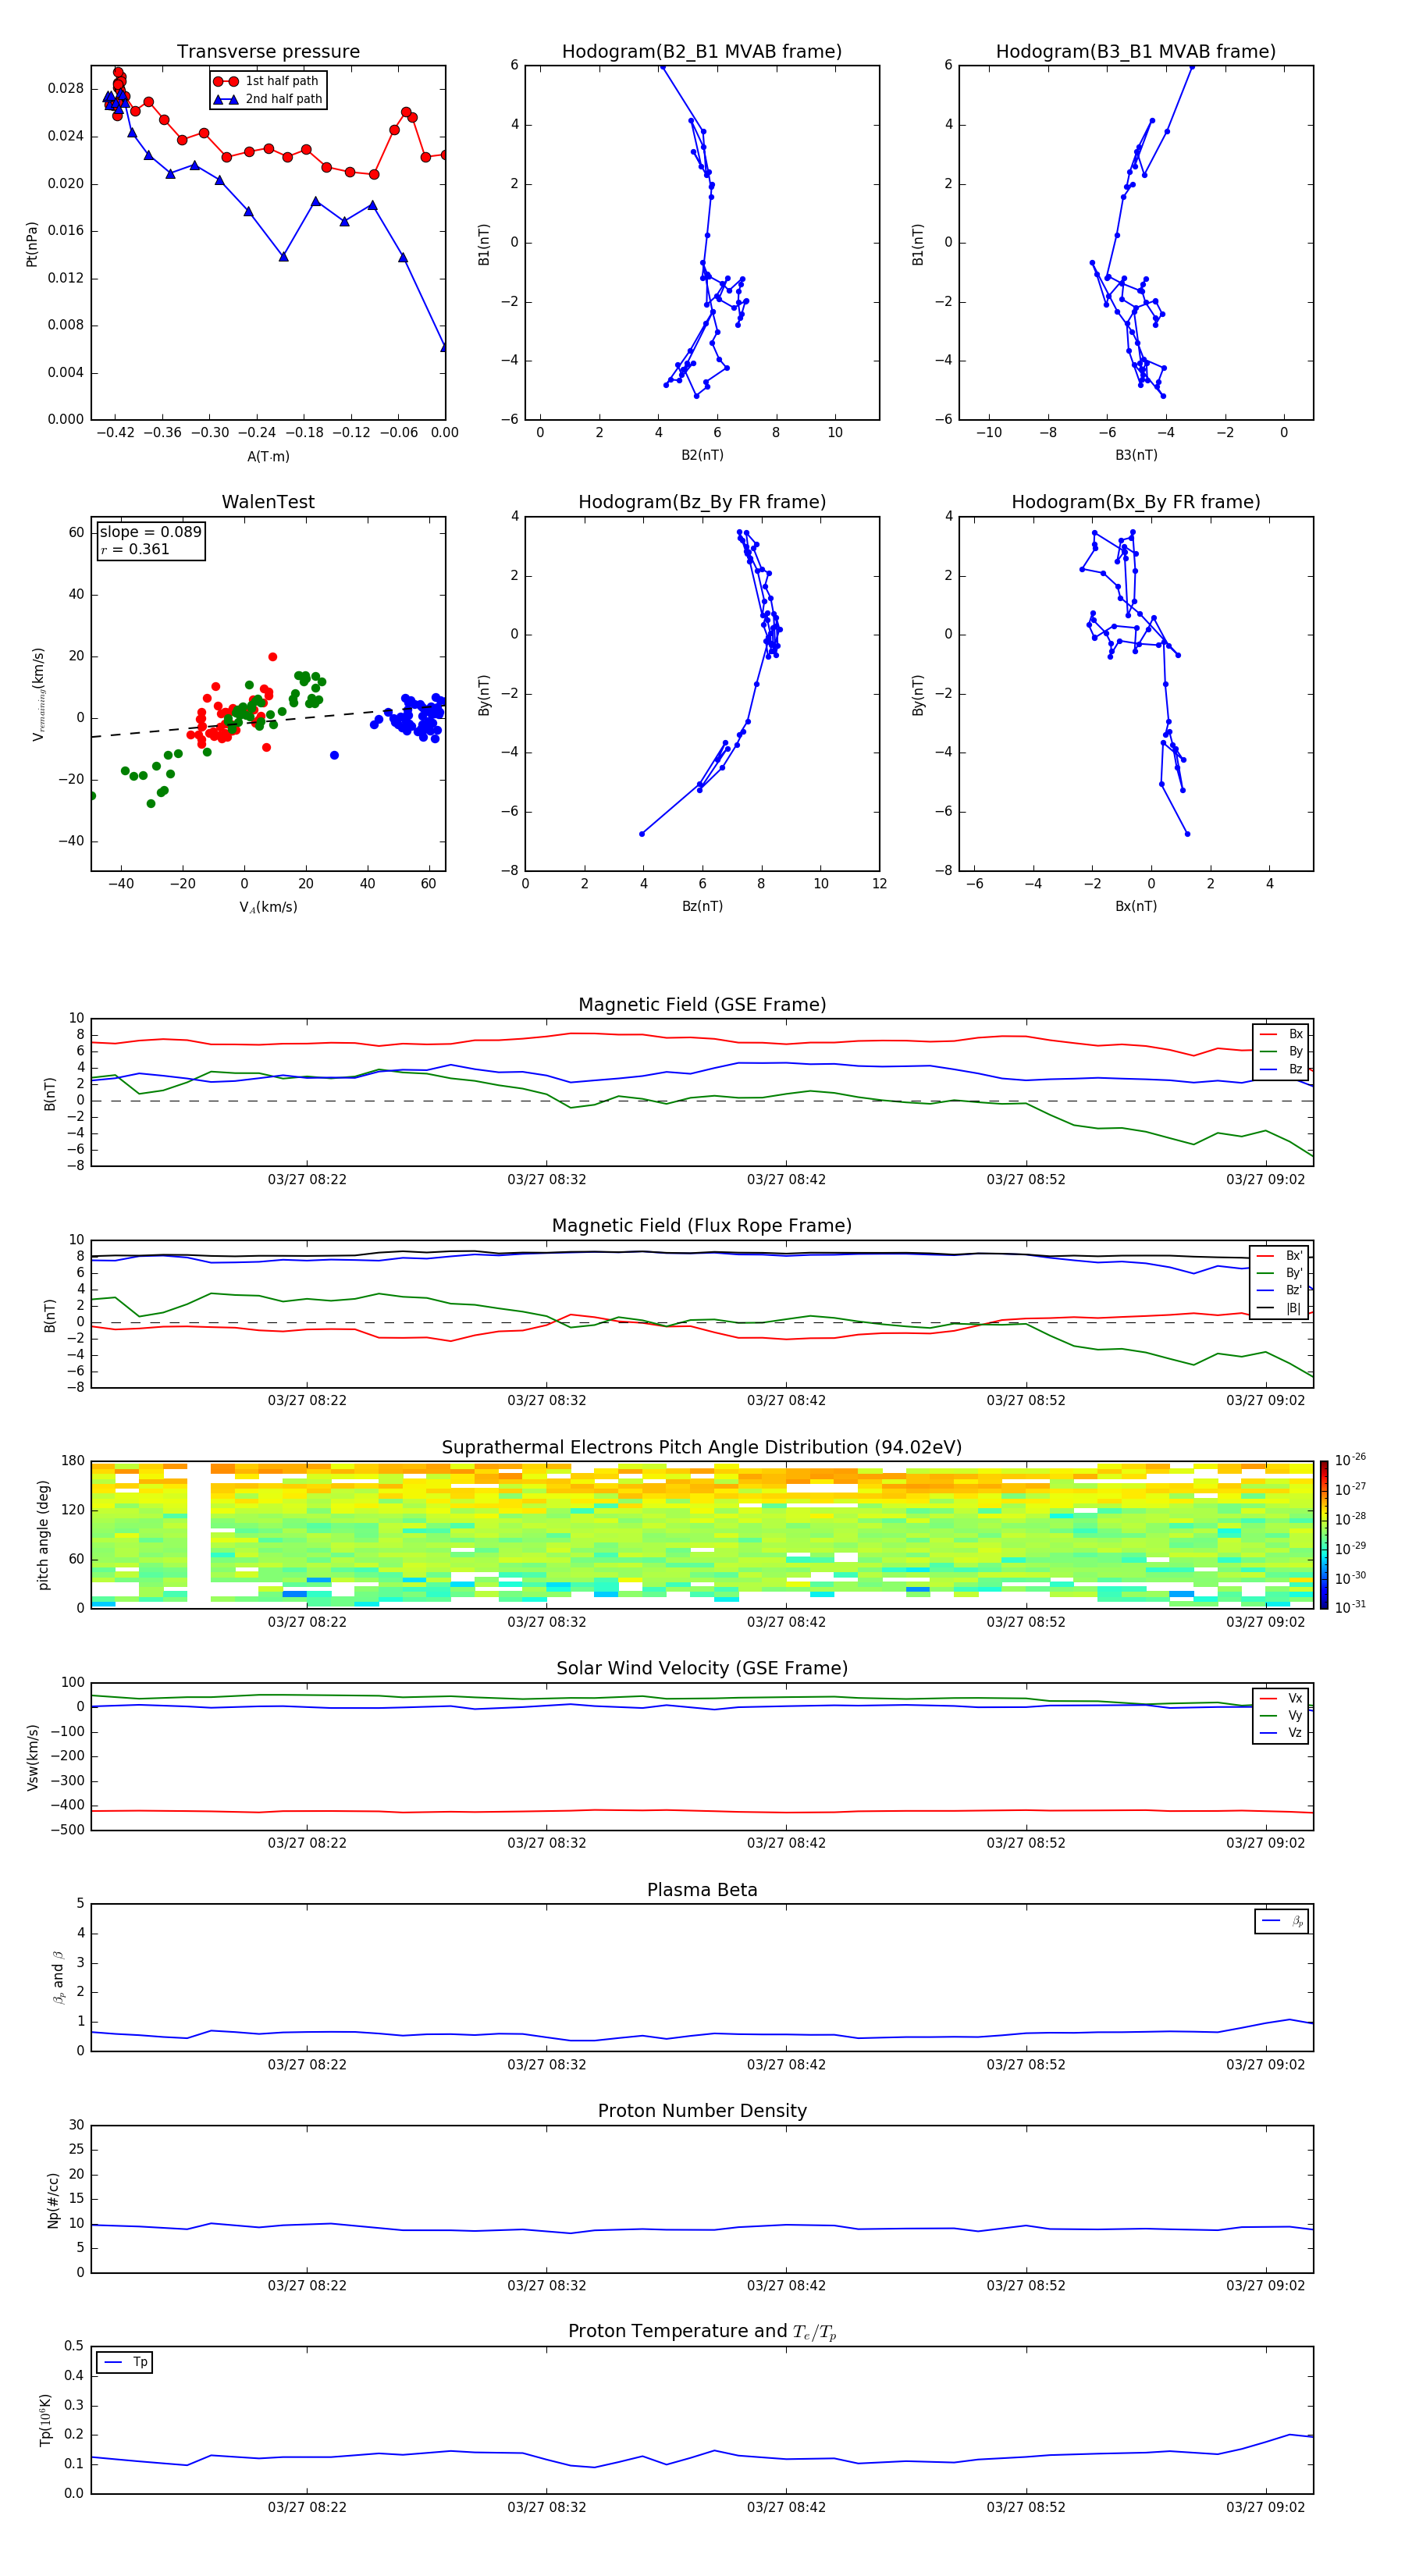Select the '2nd half path' legend entry
This screenshot has width=1405, height=2576.
(268, 99)
